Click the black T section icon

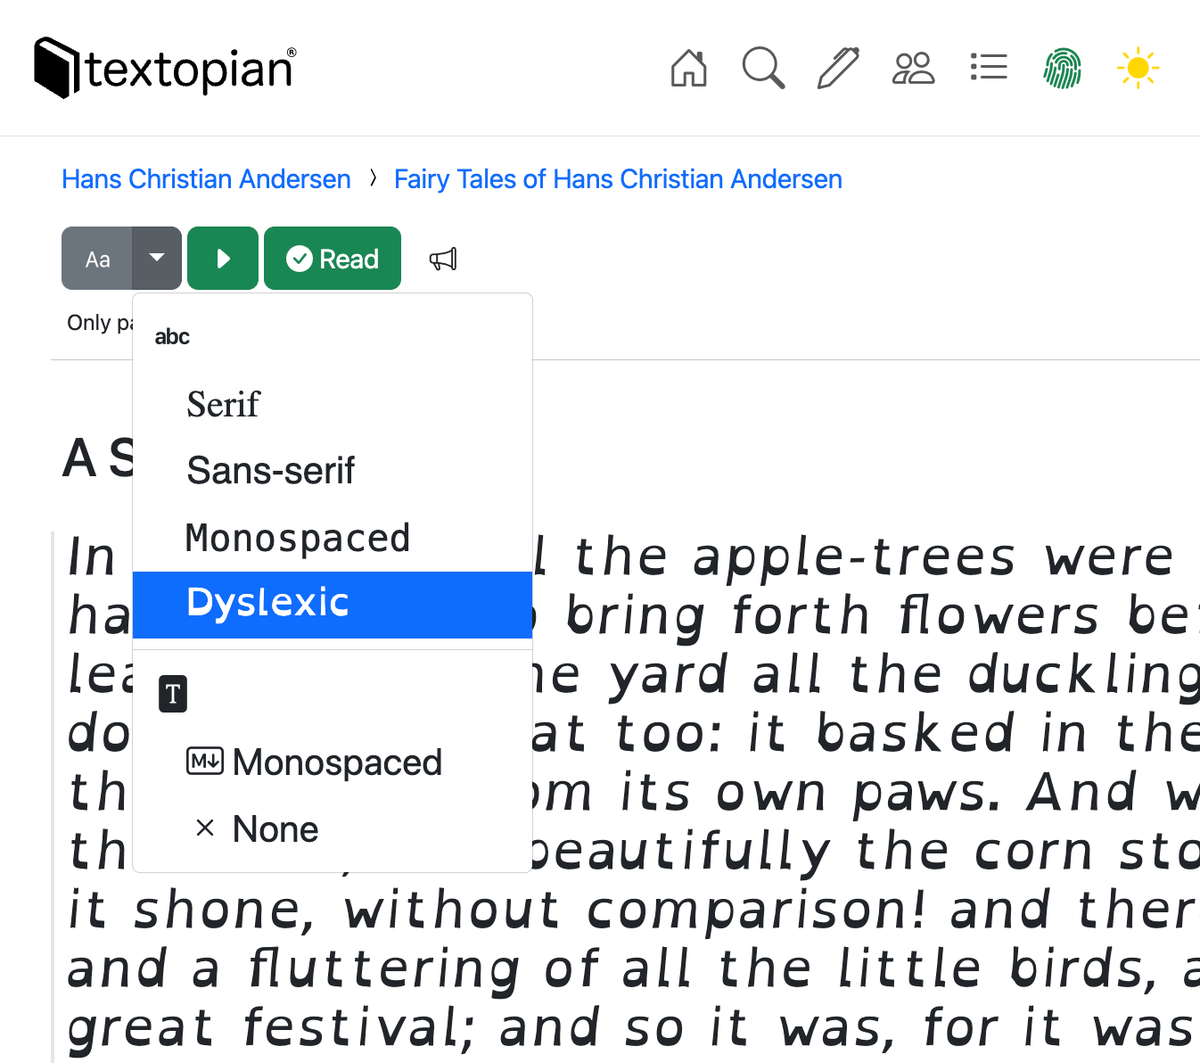173,694
